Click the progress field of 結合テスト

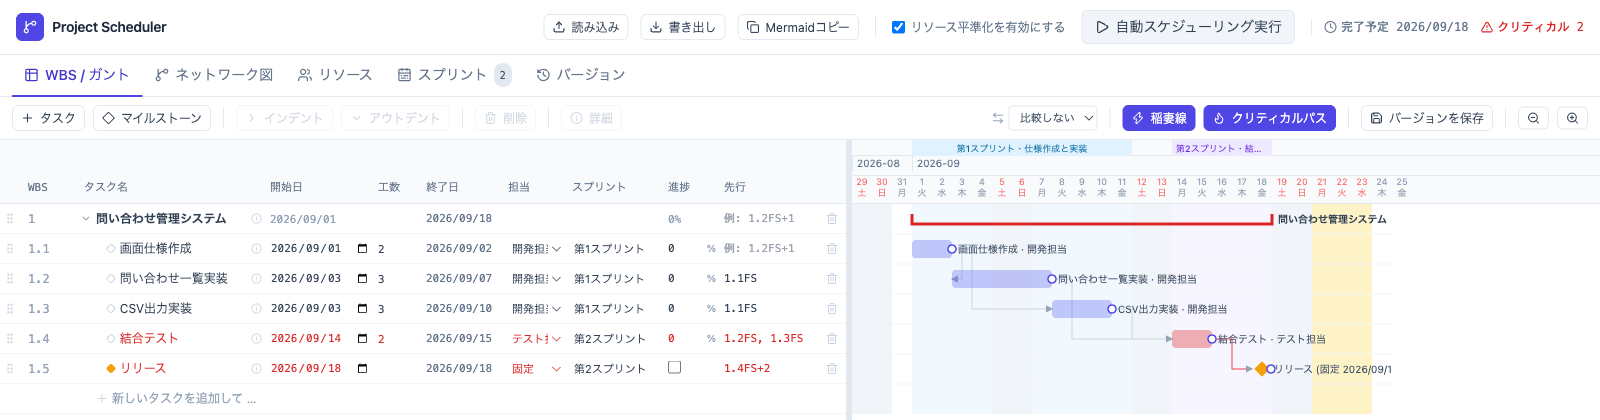click(x=685, y=339)
